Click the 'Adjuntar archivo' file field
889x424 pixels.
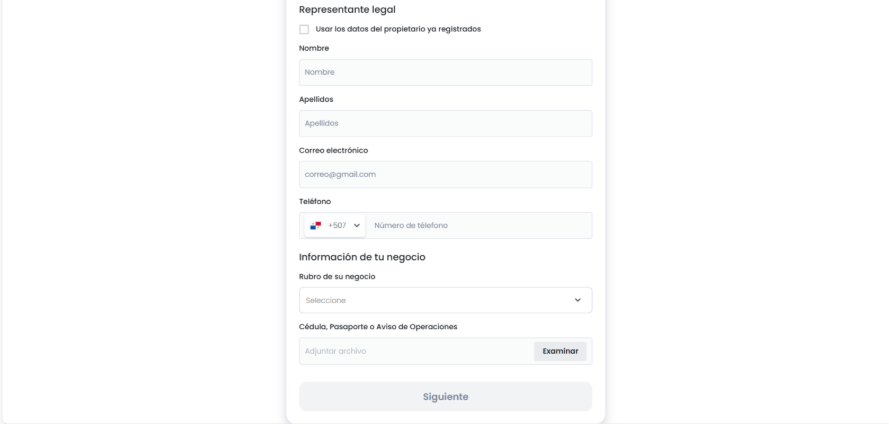415,351
